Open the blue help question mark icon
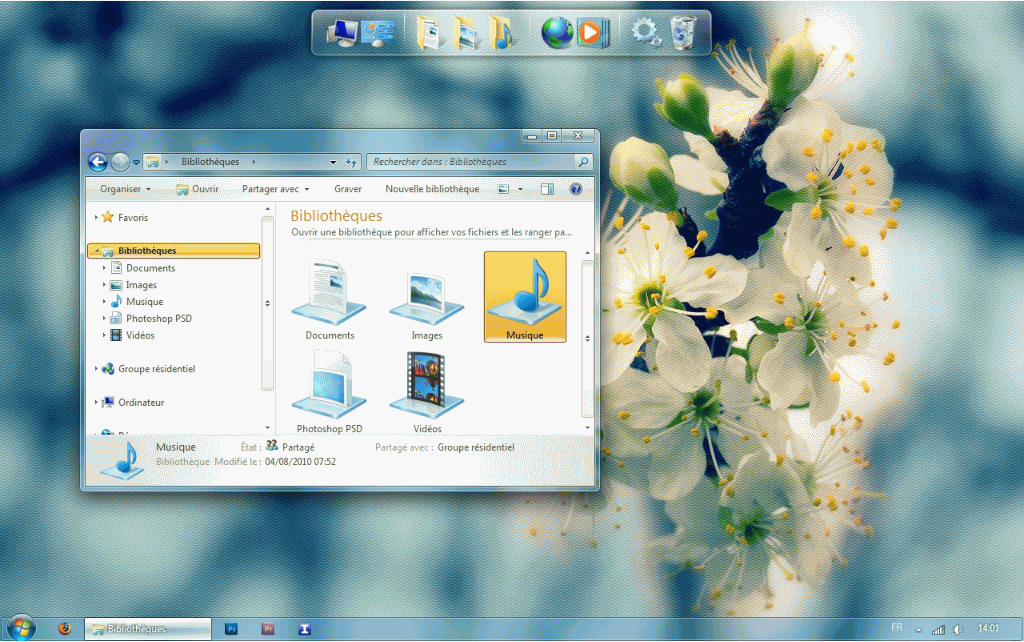1024x642 pixels. tap(575, 189)
